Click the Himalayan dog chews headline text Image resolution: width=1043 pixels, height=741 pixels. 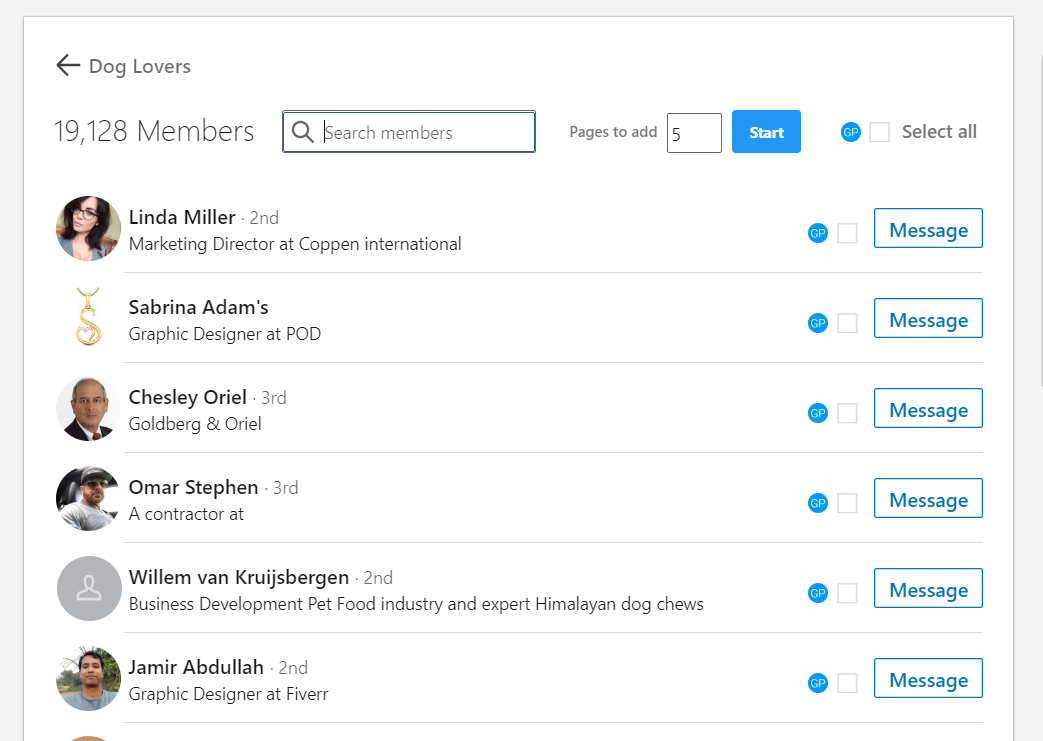[416, 604]
